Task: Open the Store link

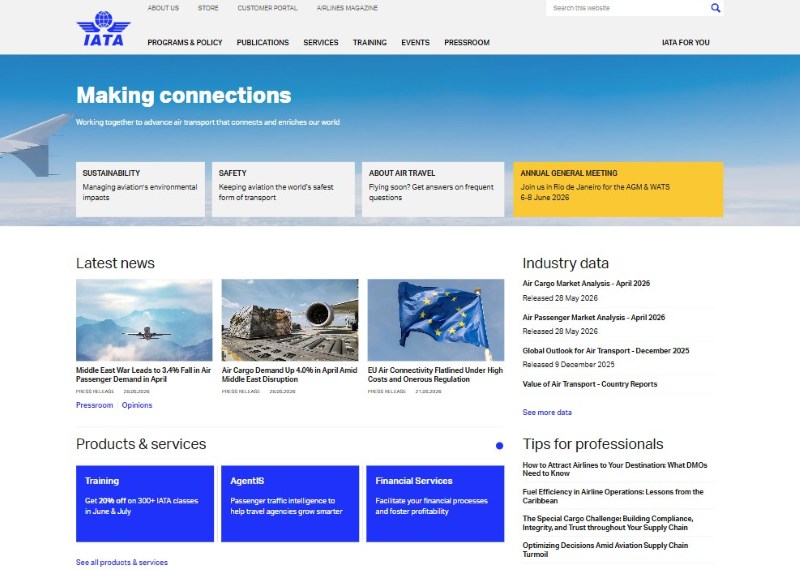Action: 208,8
